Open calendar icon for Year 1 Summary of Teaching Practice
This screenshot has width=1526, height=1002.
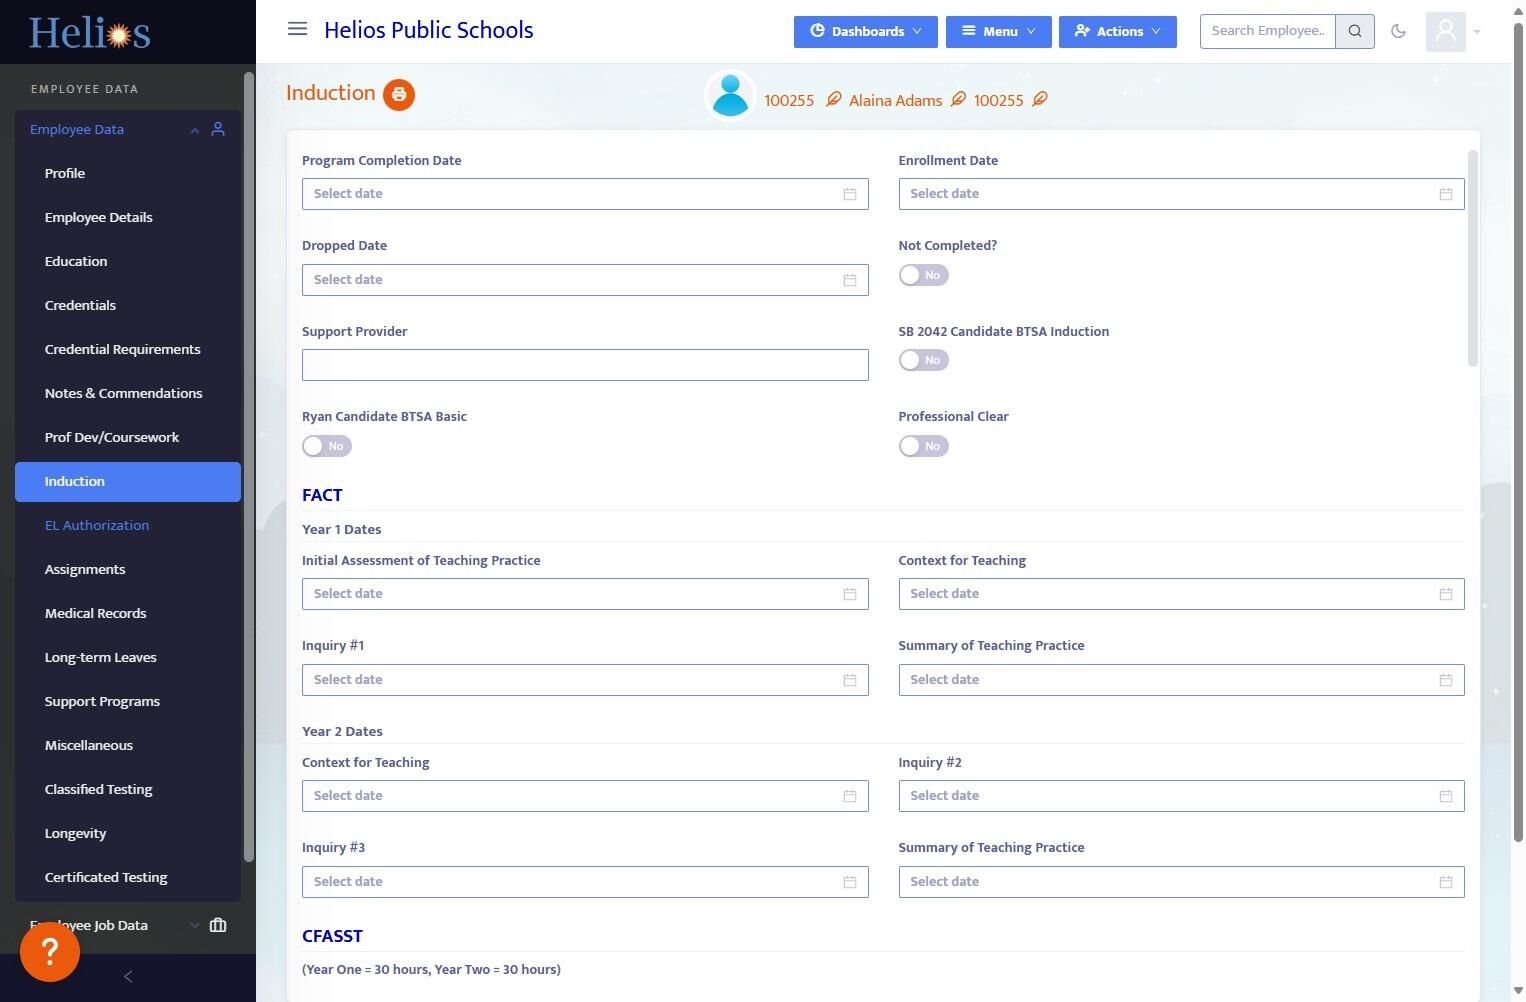[1446, 680]
